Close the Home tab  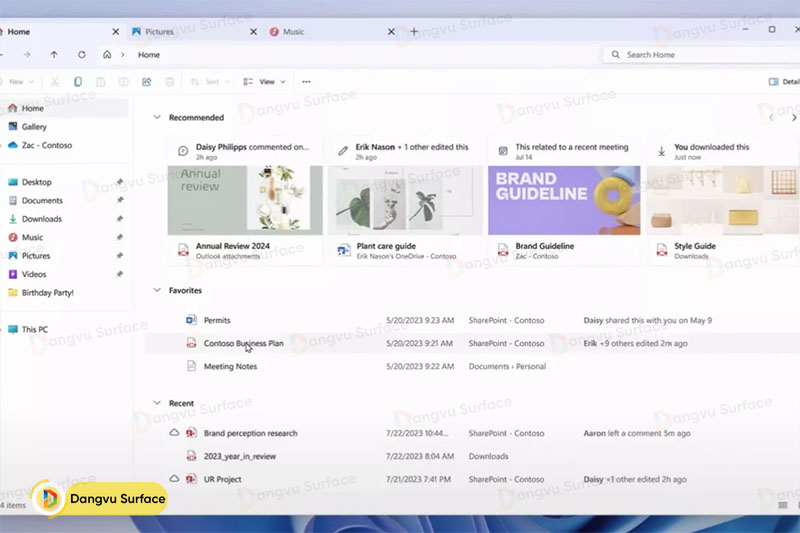[x=116, y=32]
